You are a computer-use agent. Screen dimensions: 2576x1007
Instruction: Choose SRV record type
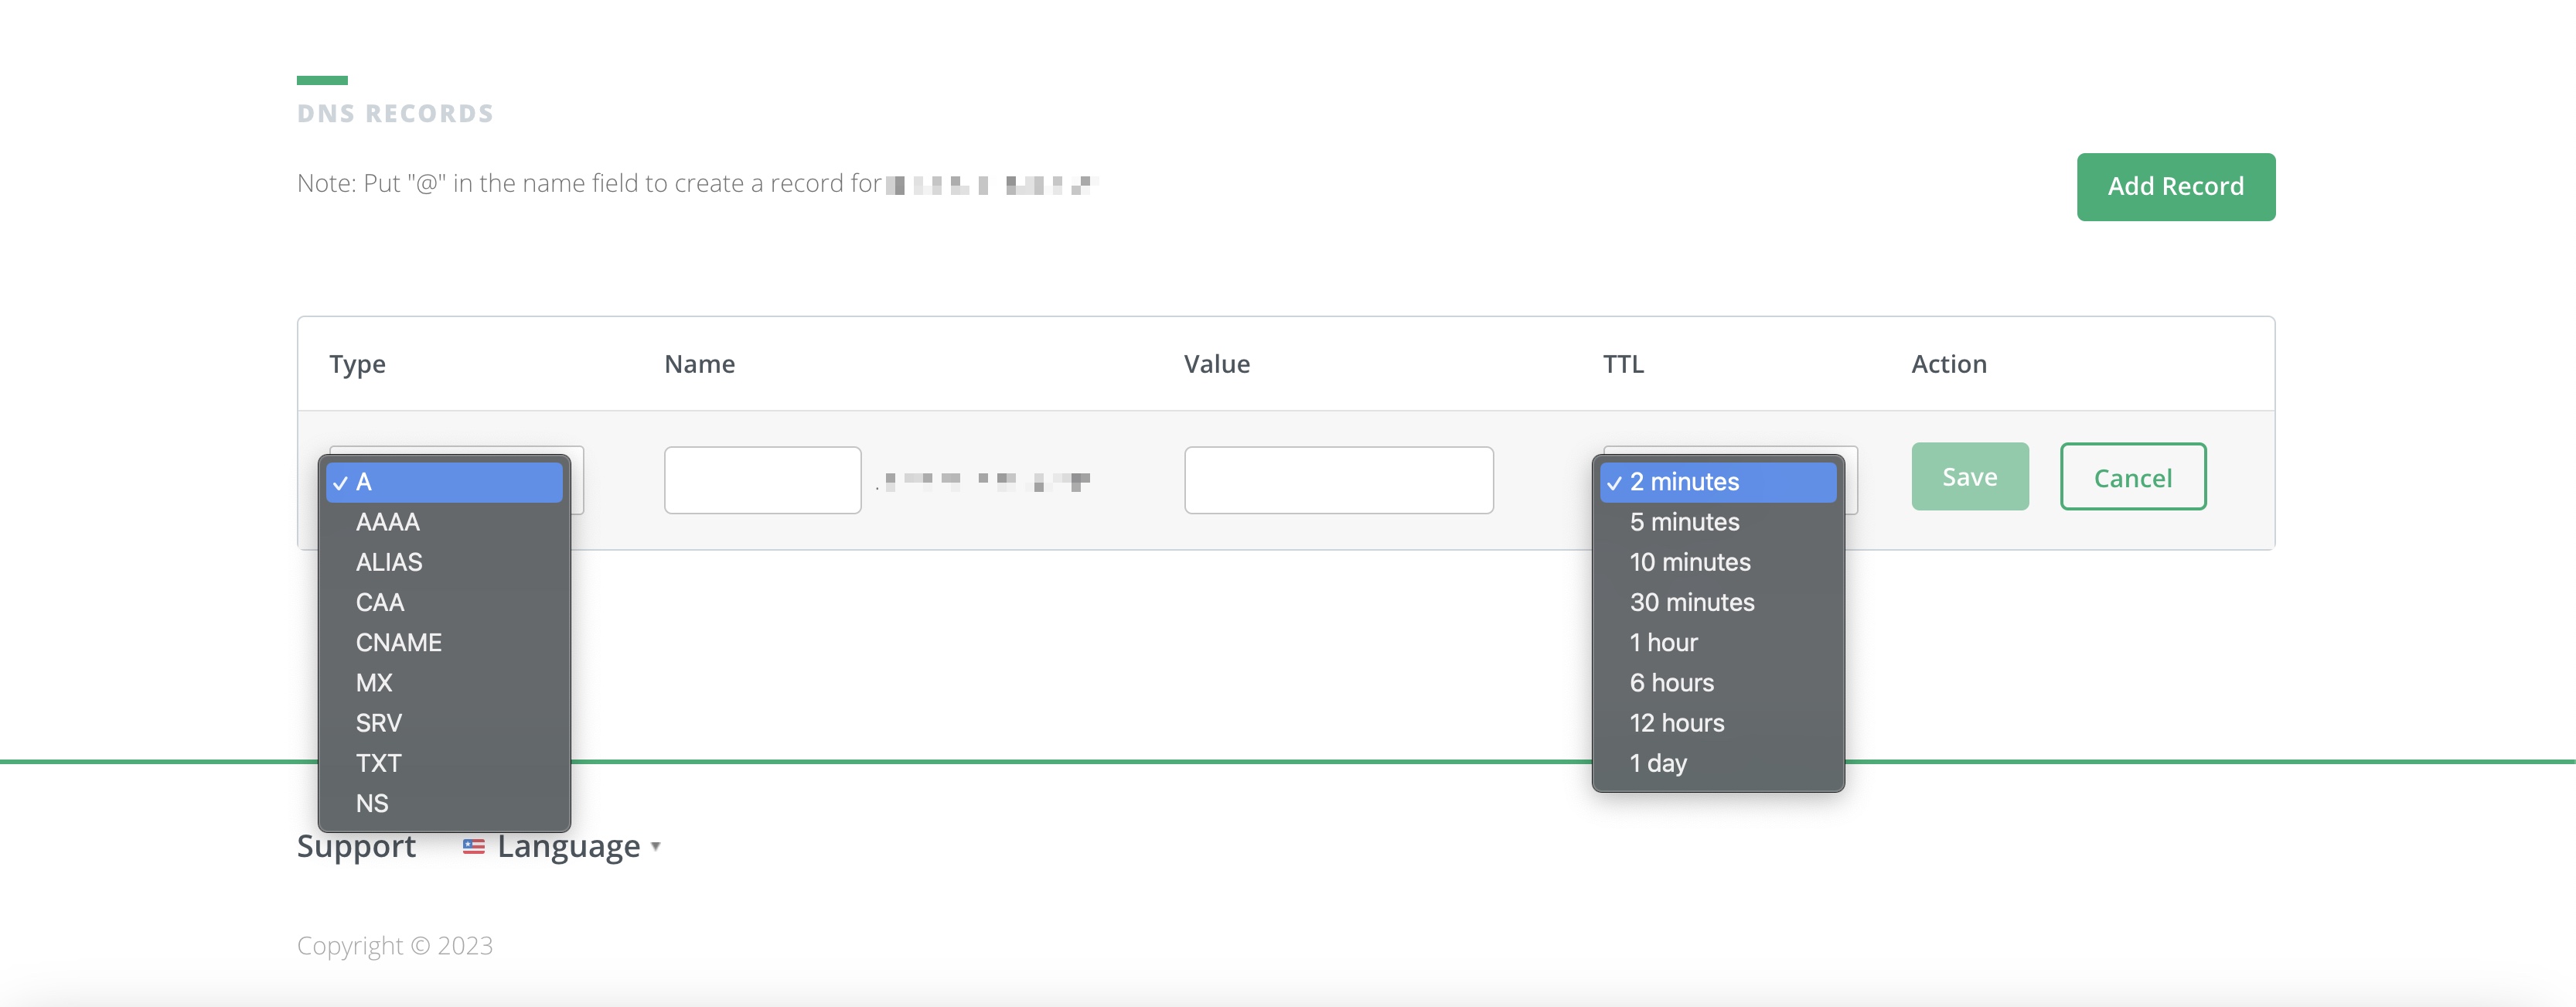tap(444, 723)
